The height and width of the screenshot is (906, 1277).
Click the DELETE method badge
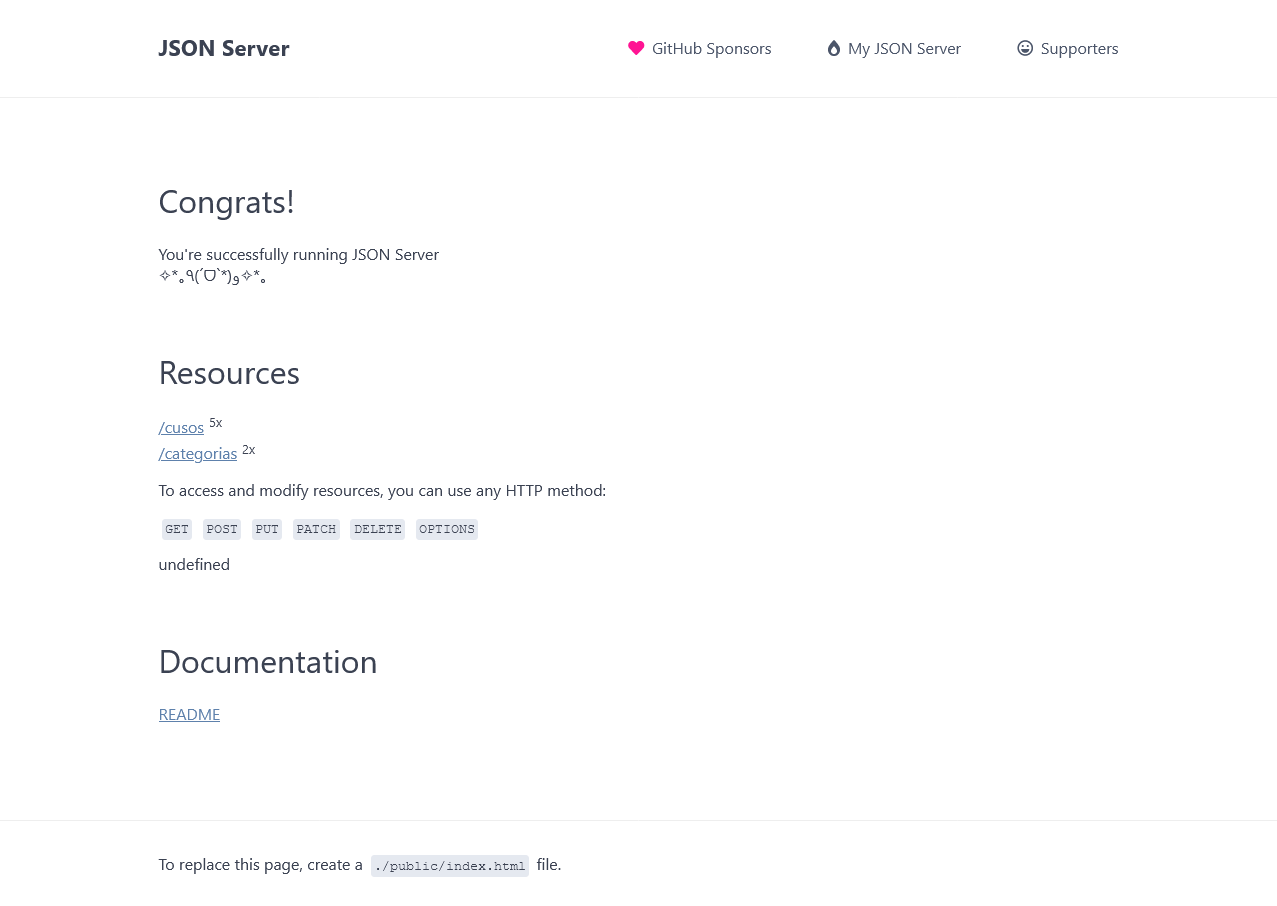tap(378, 529)
